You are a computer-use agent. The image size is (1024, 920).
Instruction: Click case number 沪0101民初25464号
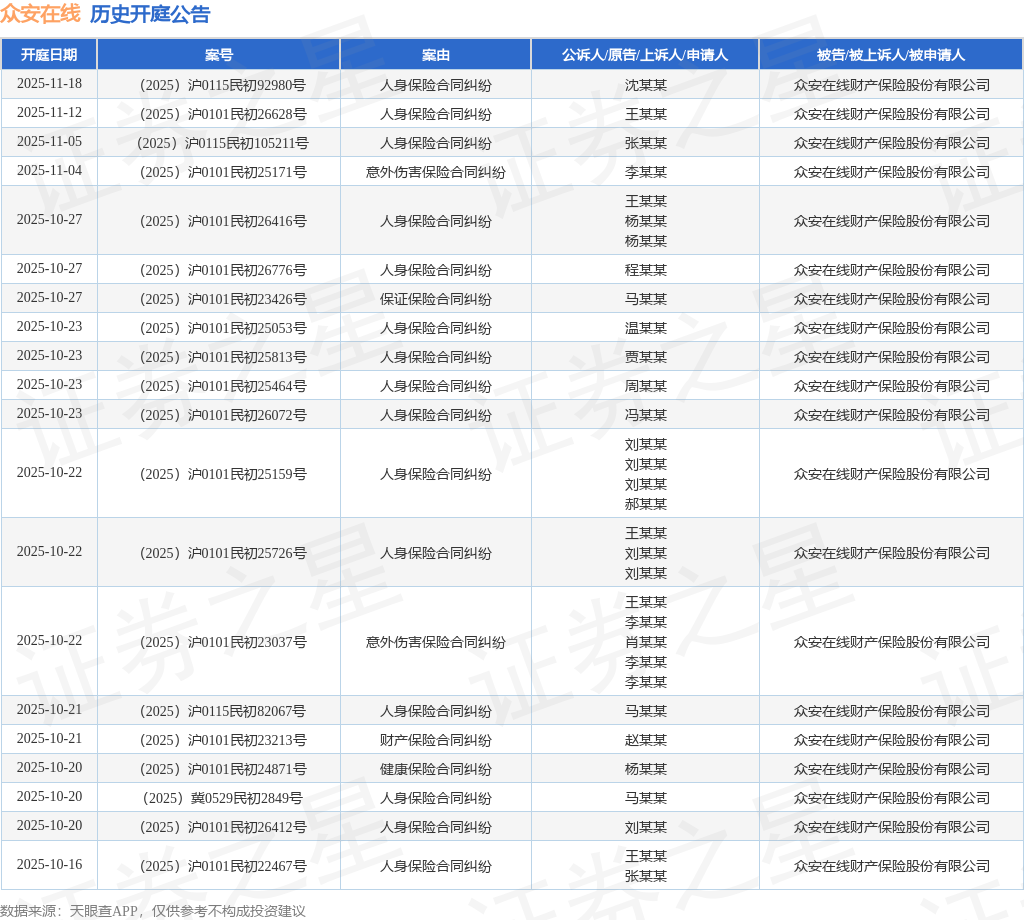[x=223, y=386]
